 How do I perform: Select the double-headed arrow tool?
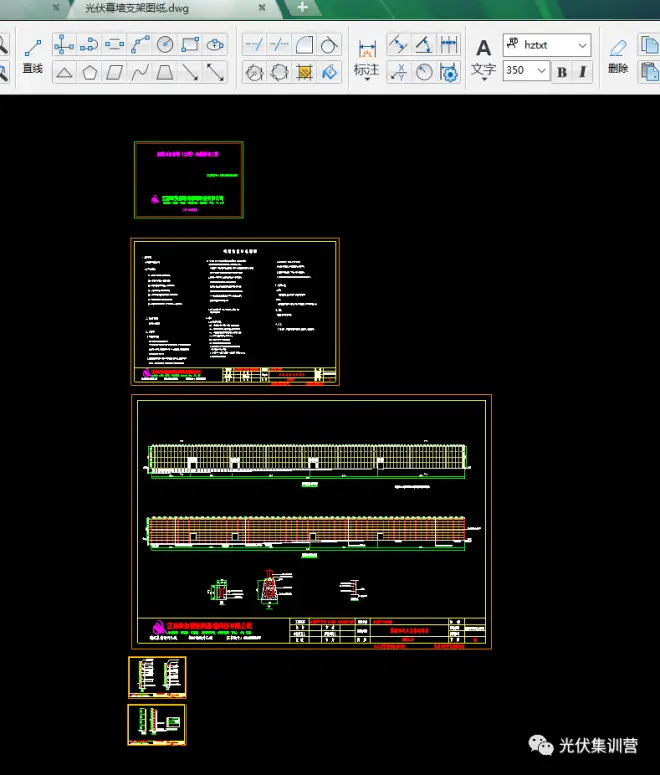coord(215,73)
